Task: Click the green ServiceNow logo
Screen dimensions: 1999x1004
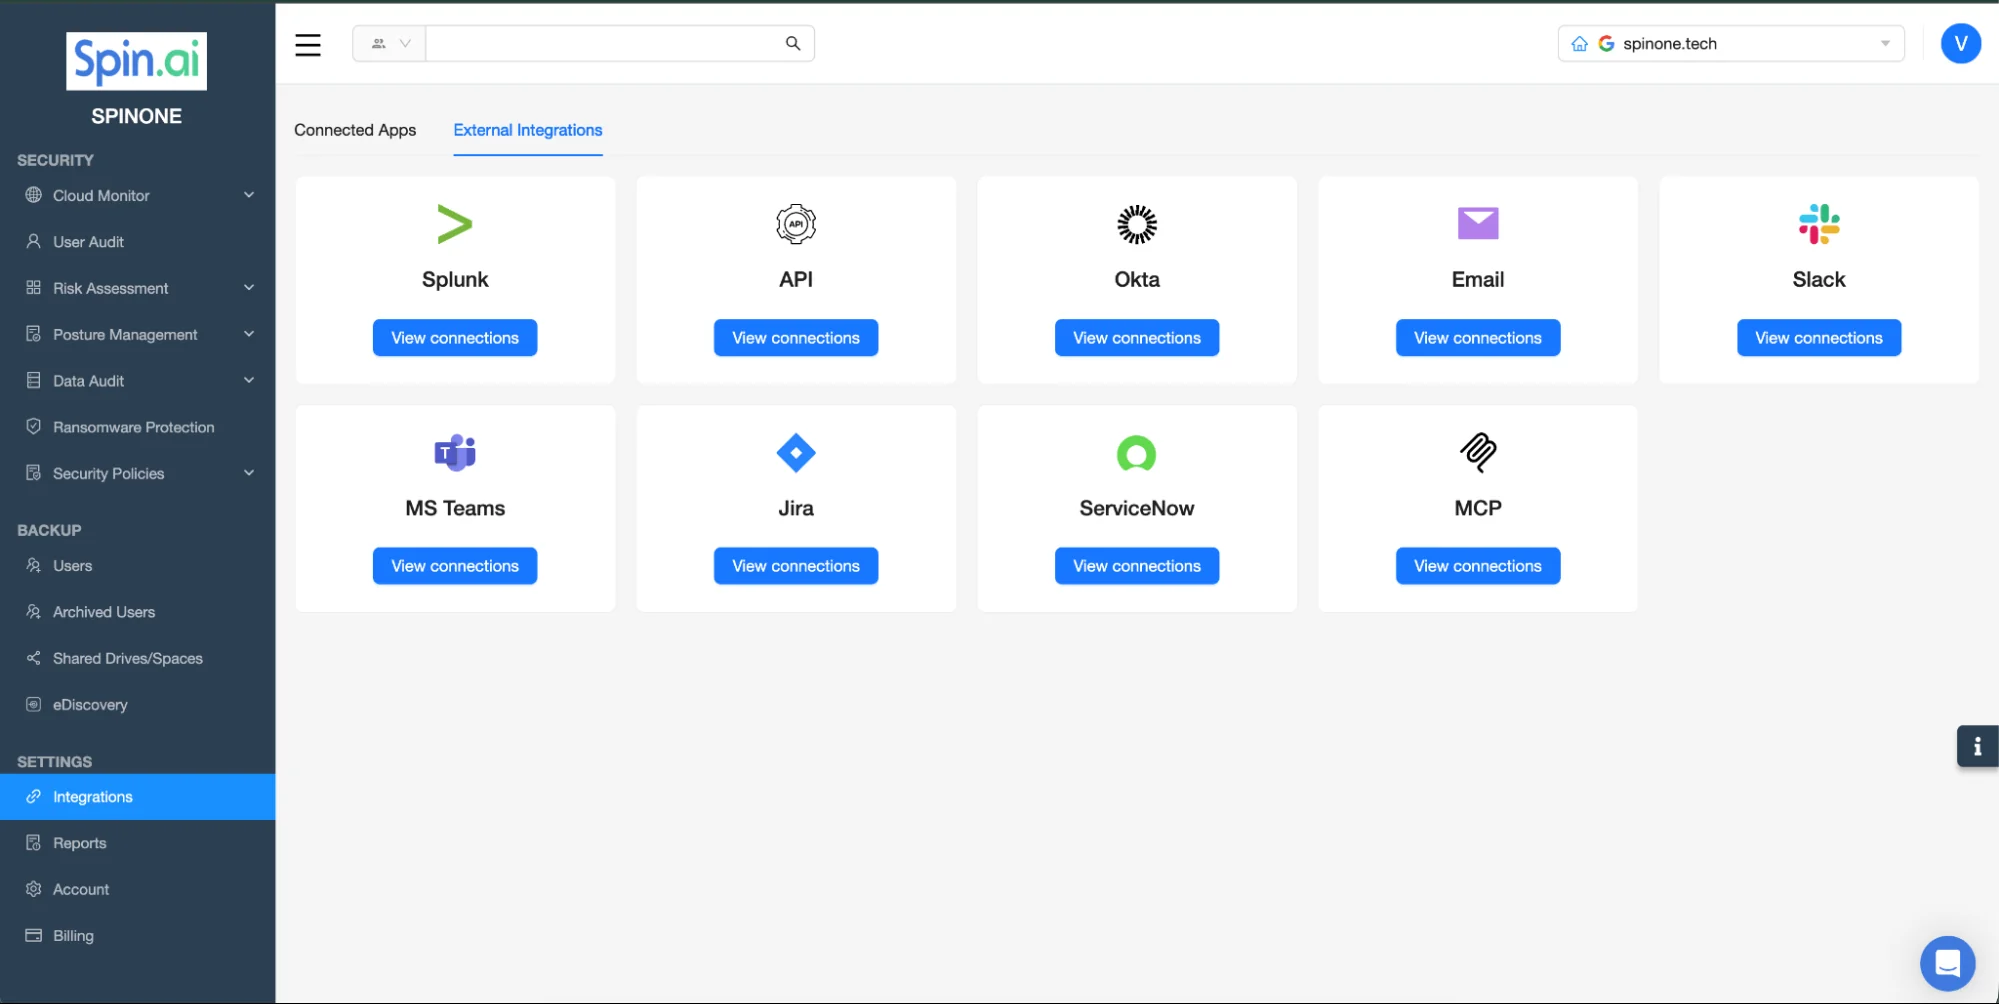Action: 1137,454
